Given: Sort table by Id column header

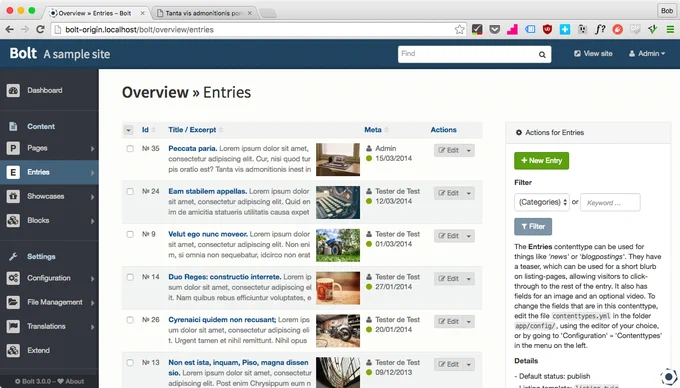Looking at the screenshot, I should click(145, 130).
